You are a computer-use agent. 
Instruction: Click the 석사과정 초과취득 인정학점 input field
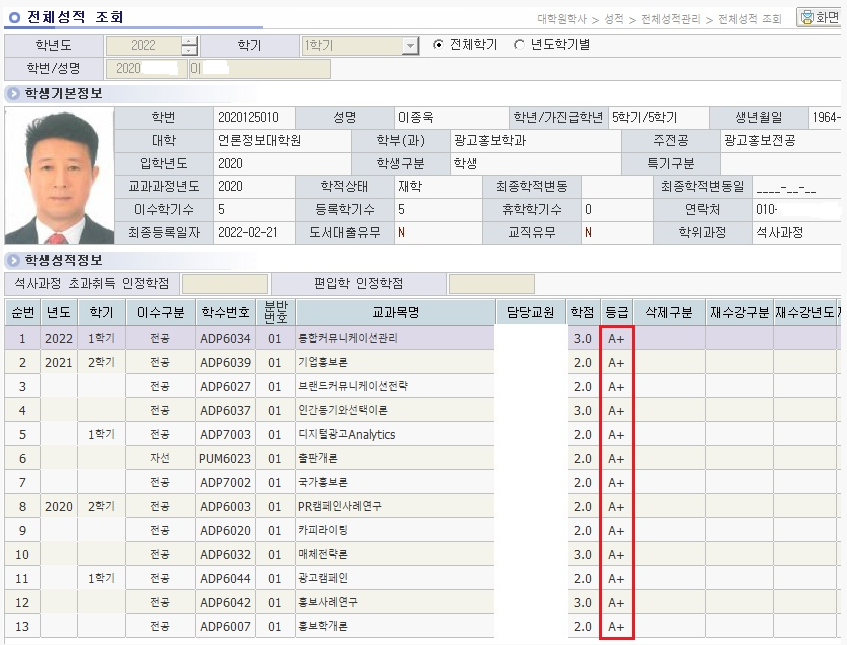[x=227, y=284]
